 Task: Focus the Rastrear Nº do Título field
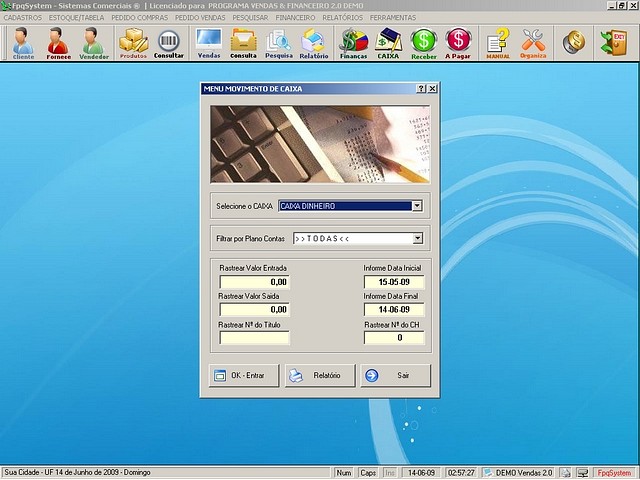pos(254,338)
